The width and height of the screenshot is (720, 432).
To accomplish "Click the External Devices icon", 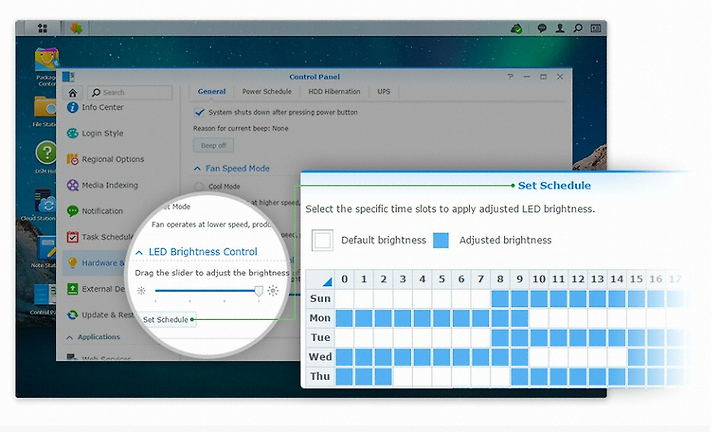I will click(x=73, y=289).
